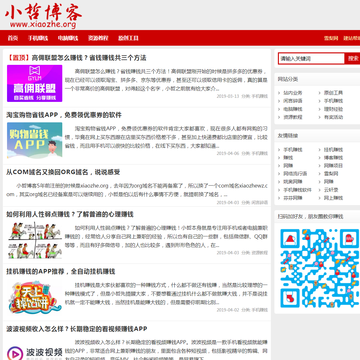Open 电脑赚钱 in the red navigation bar
Image resolution: width=360 pixels, height=360 pixels.
coord(68,38)
